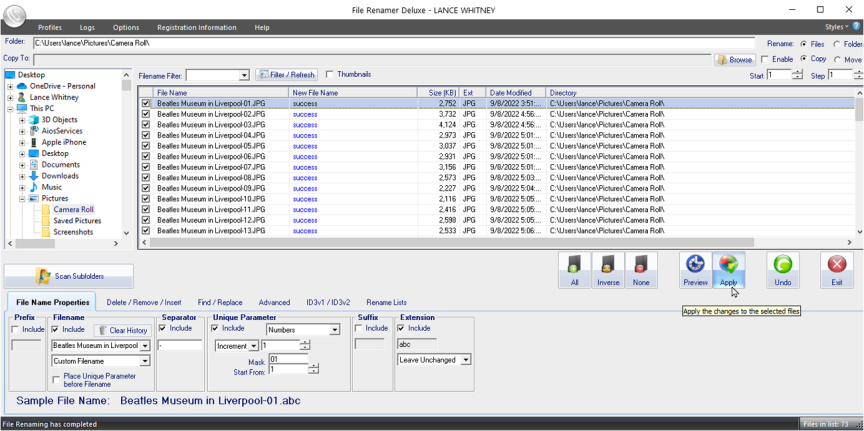864x431 pixels.
Task: Select Screenshots folder in tree
Action: click(73, 232)
